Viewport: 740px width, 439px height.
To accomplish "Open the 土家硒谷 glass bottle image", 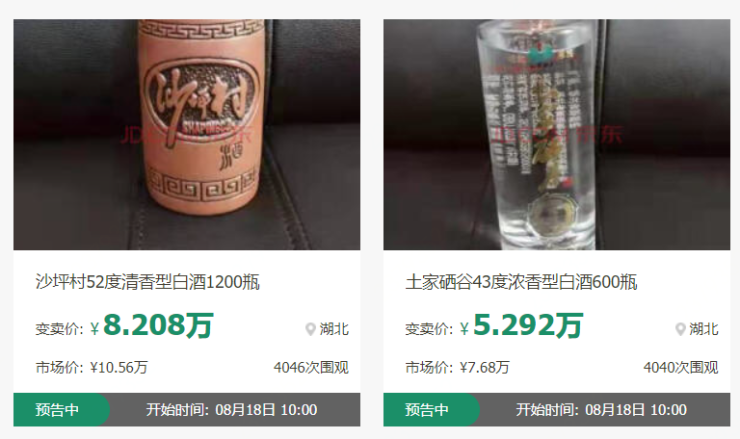I will pyautogui.click(x=556, y=135).
